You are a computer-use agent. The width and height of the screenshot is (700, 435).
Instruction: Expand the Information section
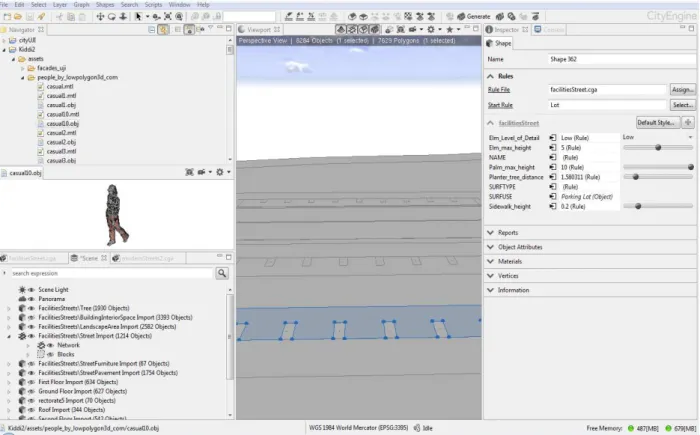(490, 290)
